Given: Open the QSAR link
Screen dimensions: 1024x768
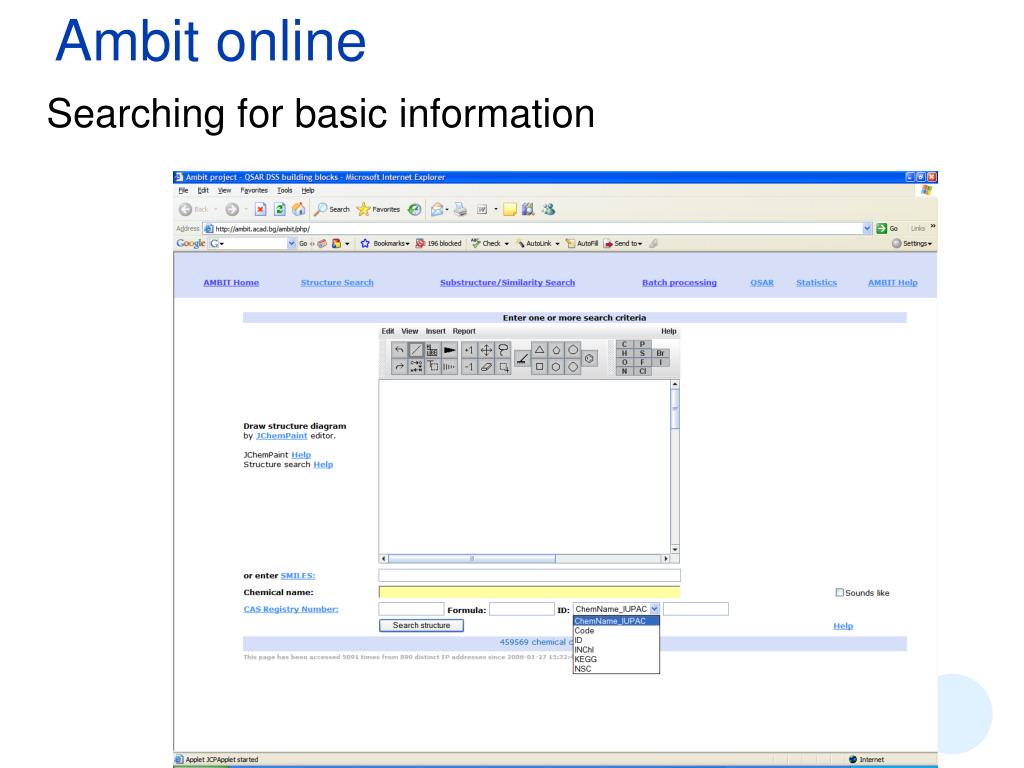Looking at the screenshot, I should (x=762, y=283).
